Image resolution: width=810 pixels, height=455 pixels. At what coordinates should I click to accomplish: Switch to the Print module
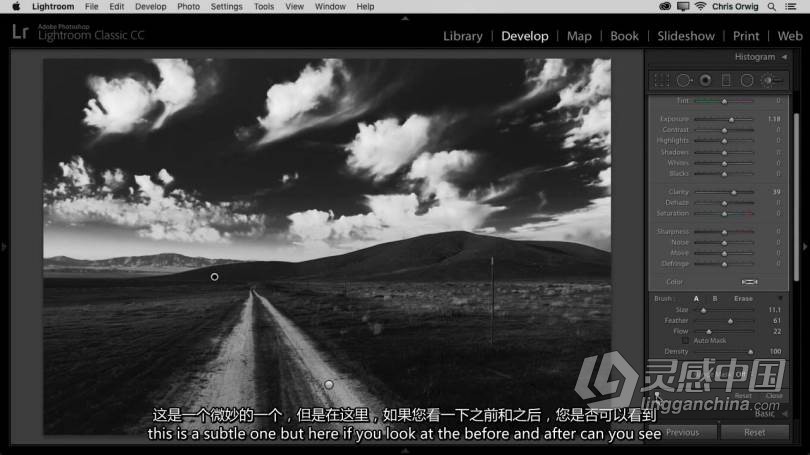pyautogui.click(x=746, y=36)
